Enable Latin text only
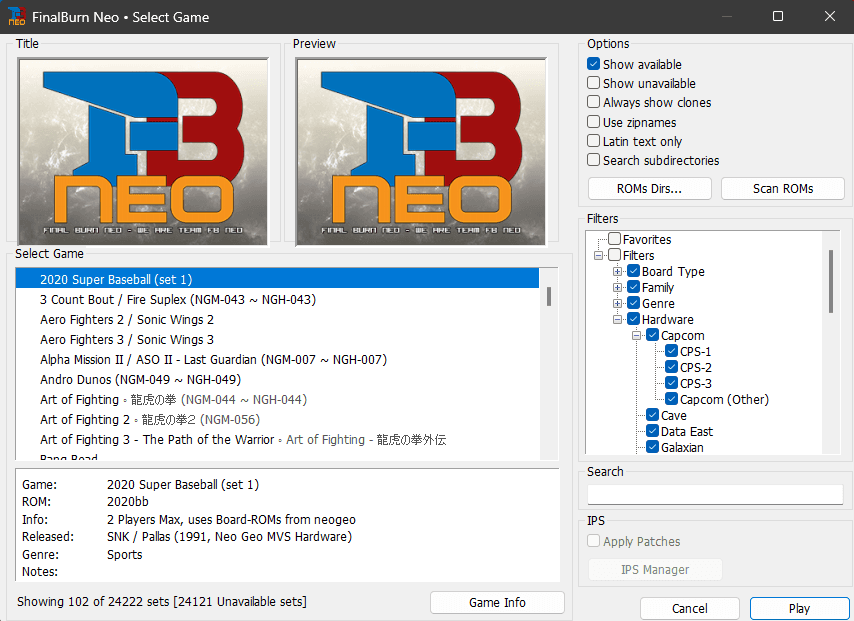This screenshot has height=621, width=854. [x=594, y=141]
